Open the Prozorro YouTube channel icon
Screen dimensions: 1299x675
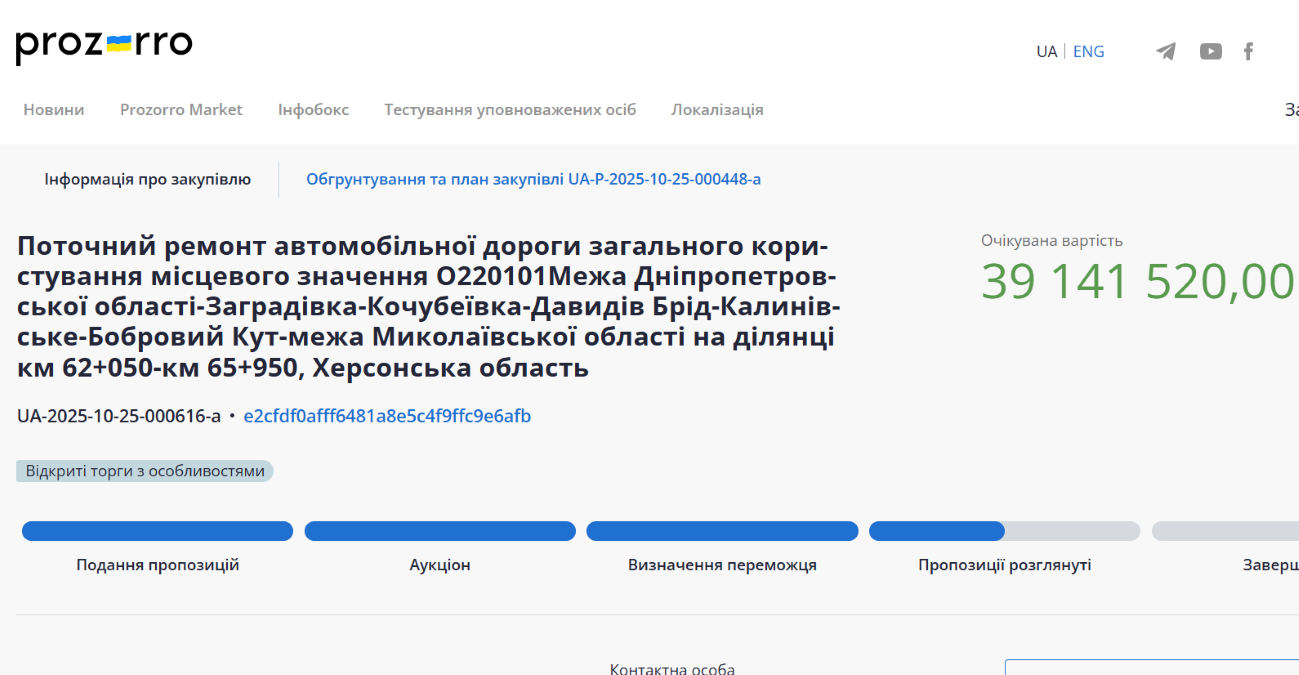click(x=1210, y=51)
